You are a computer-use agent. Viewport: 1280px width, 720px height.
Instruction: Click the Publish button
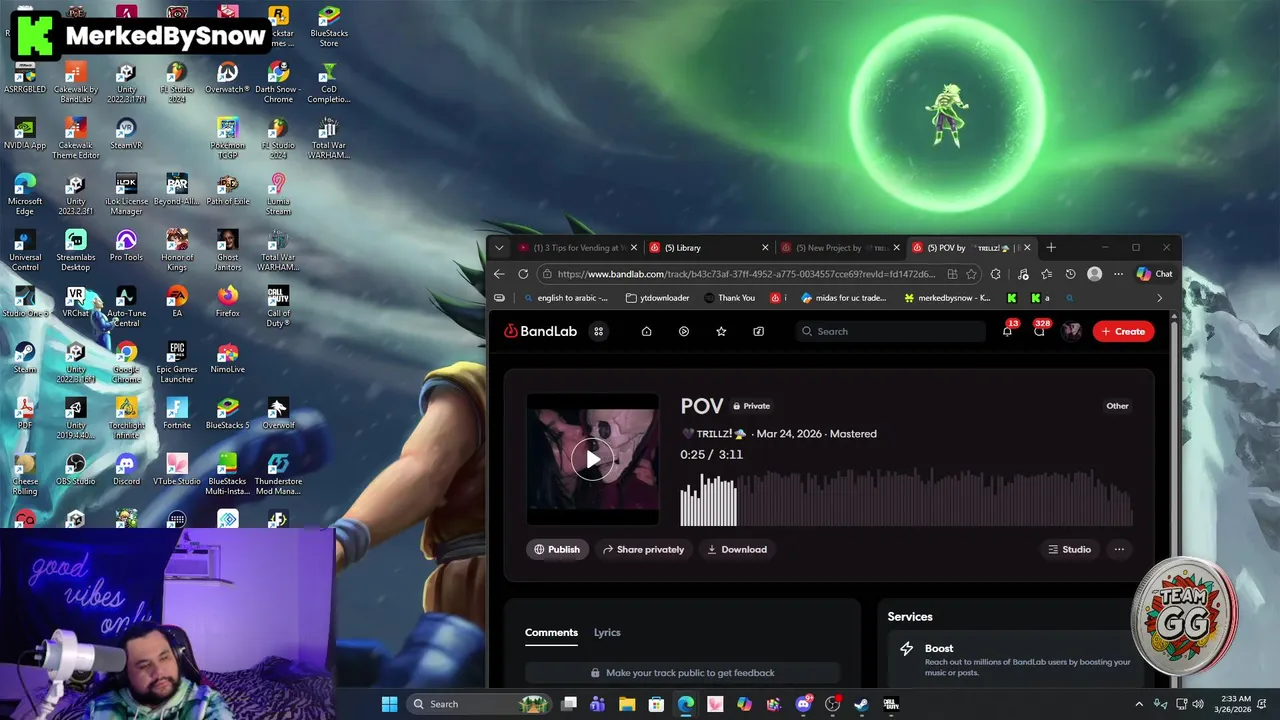557,549
